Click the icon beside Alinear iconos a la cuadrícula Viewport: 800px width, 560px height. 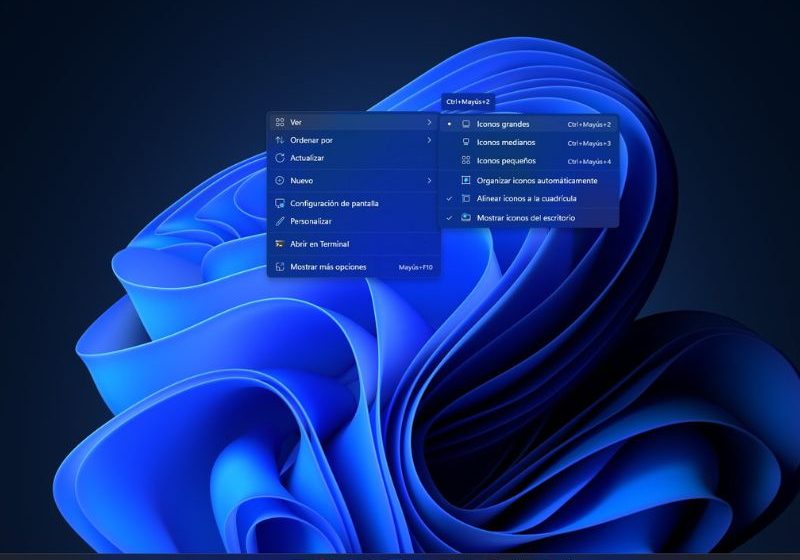[466, 198]
